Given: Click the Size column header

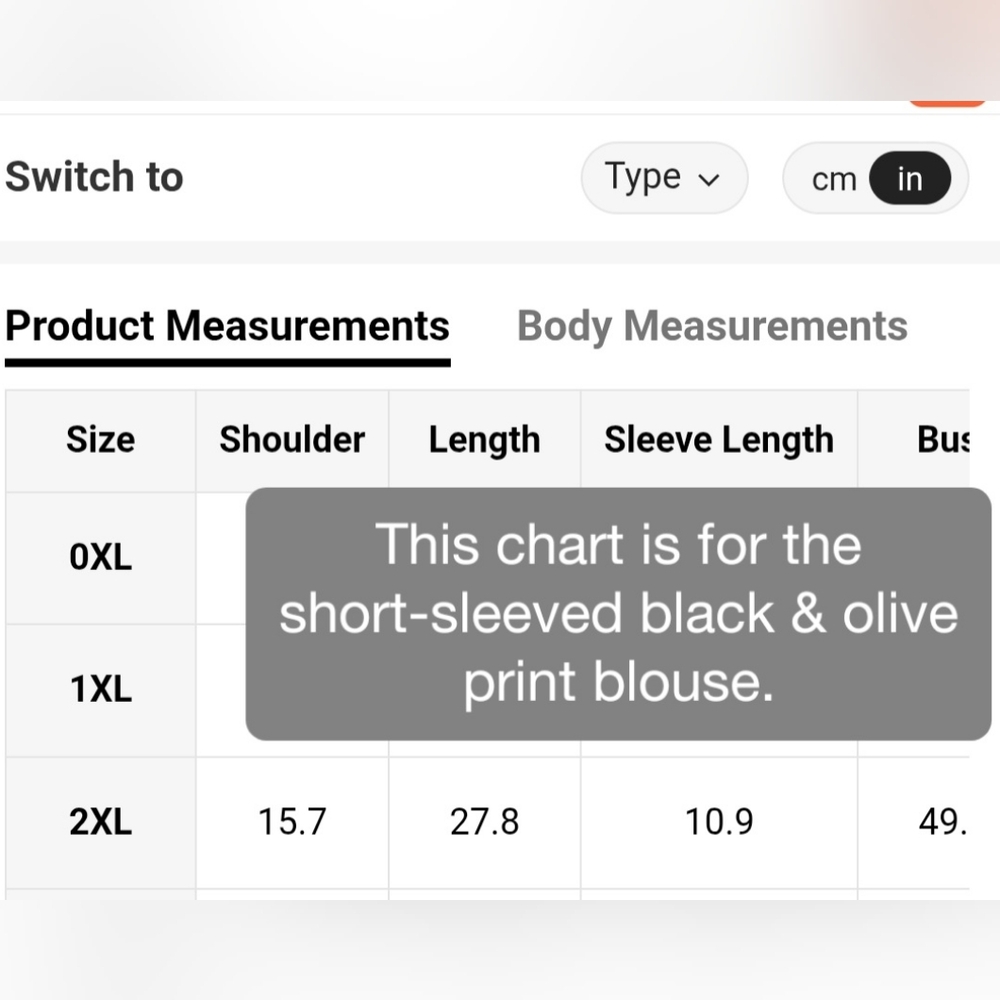Looking at the screenshot, I should [x=100, y=440].
